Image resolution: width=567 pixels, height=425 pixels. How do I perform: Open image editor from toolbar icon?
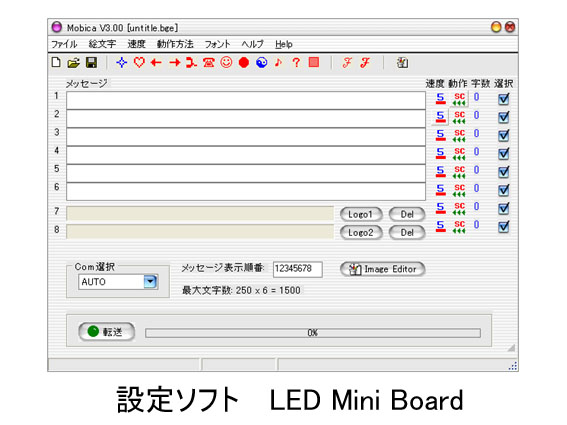click(x=402, y=63)
